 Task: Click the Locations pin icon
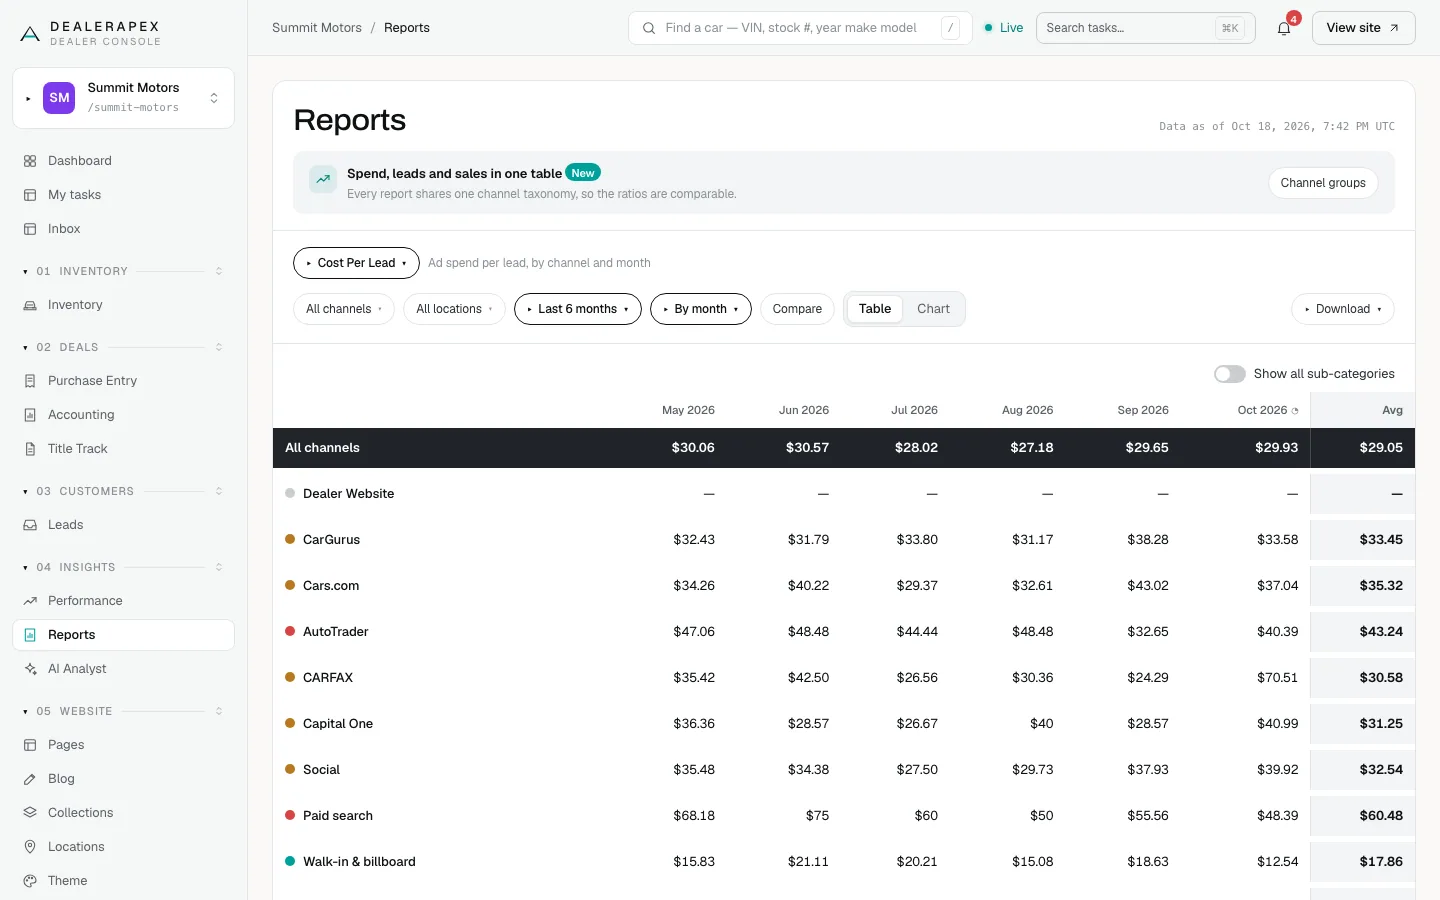click(x=30, y=847)
